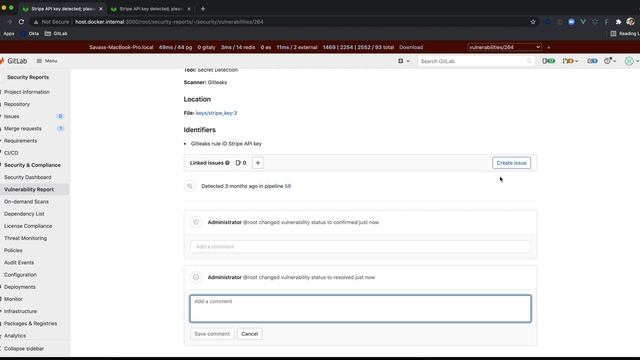Open Dependency List sidebar item

(x=24, y=214)
